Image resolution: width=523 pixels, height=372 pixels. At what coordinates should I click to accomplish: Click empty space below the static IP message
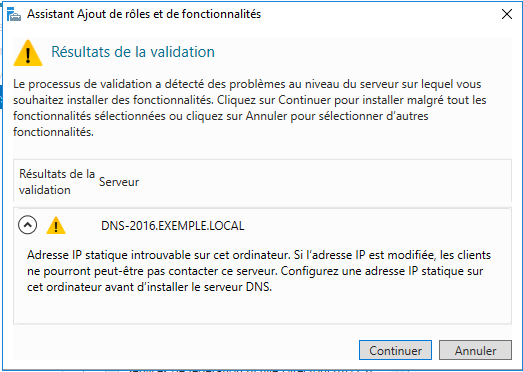262,309
